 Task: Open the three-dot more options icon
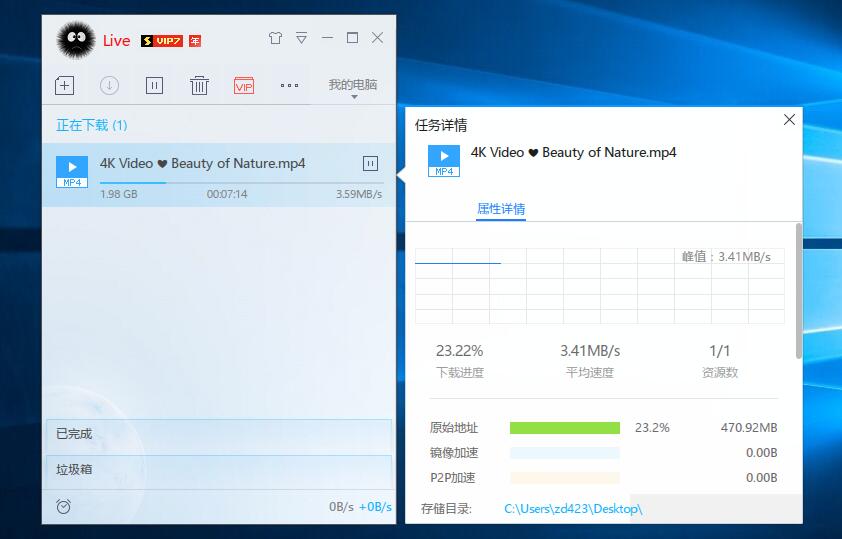(289, 86)
